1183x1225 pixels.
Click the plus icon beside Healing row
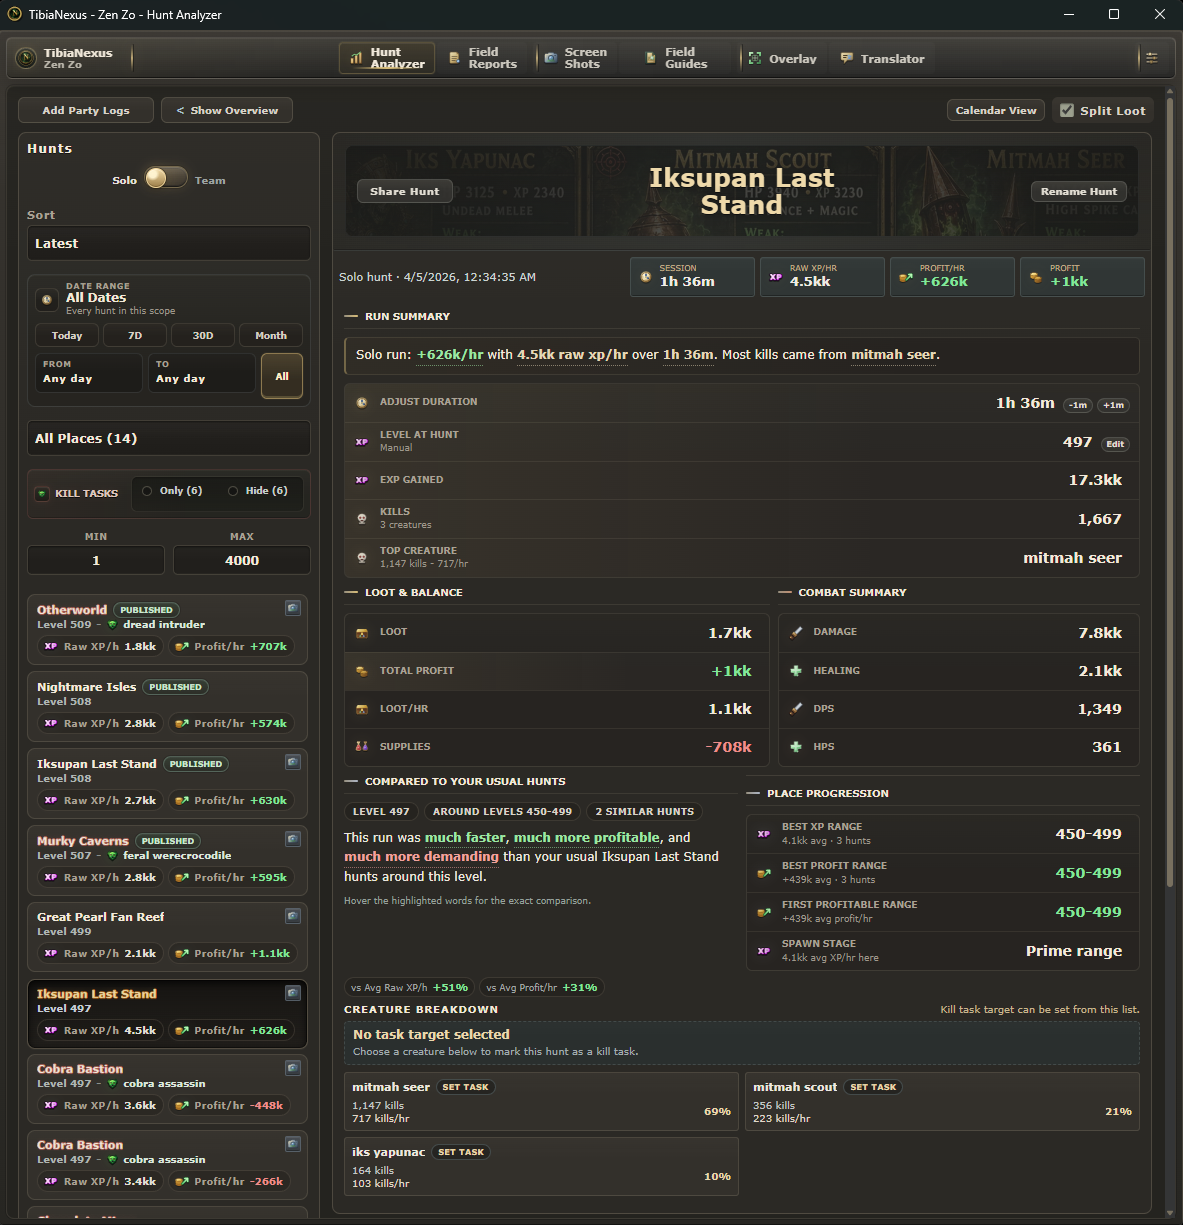(x=796, y=671)
